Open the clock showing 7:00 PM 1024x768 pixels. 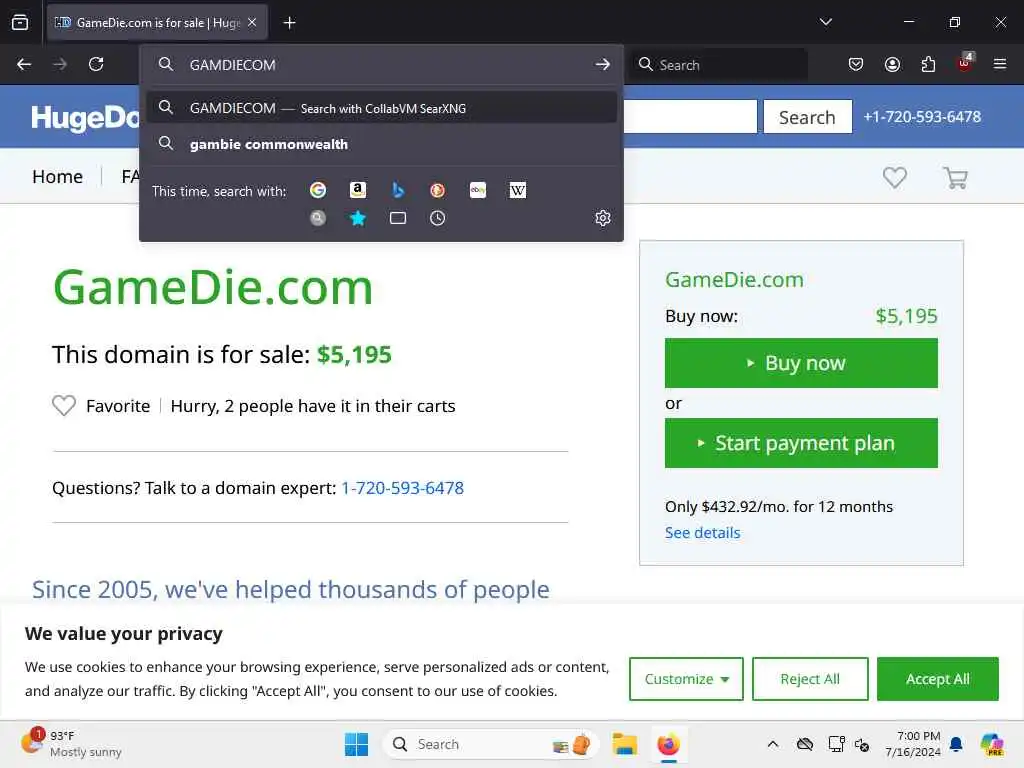click(x=913, y=744)
